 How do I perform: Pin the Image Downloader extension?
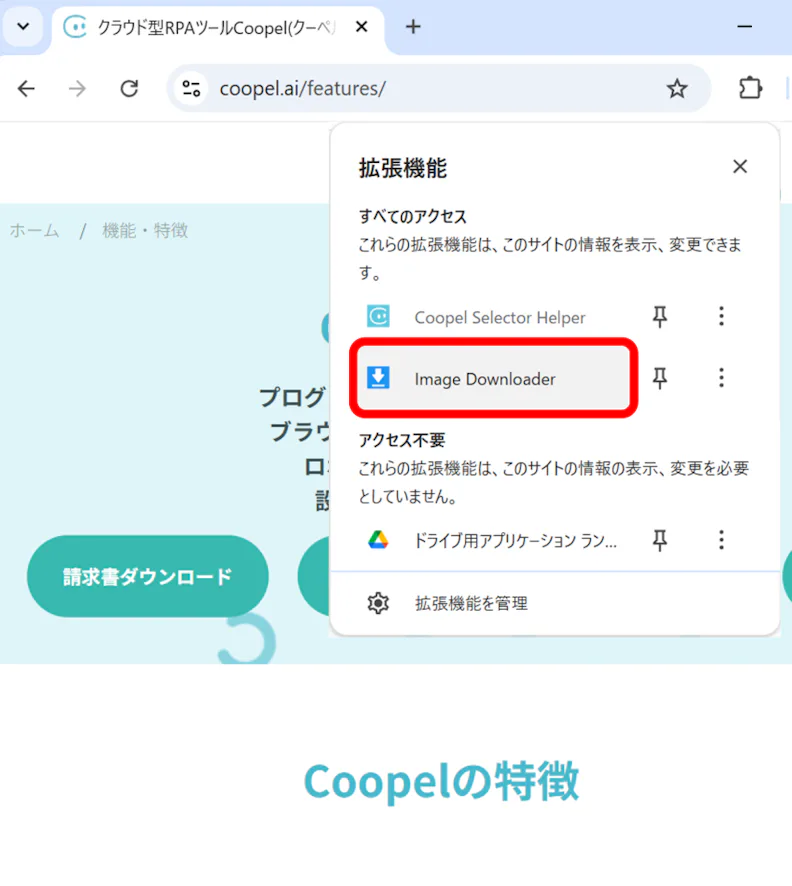tap(660, 377)
